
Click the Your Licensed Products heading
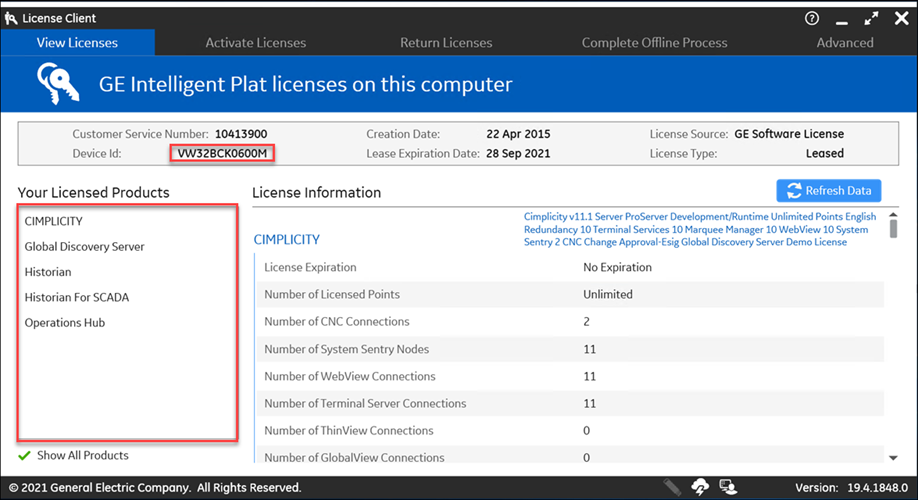click(94, 193)
